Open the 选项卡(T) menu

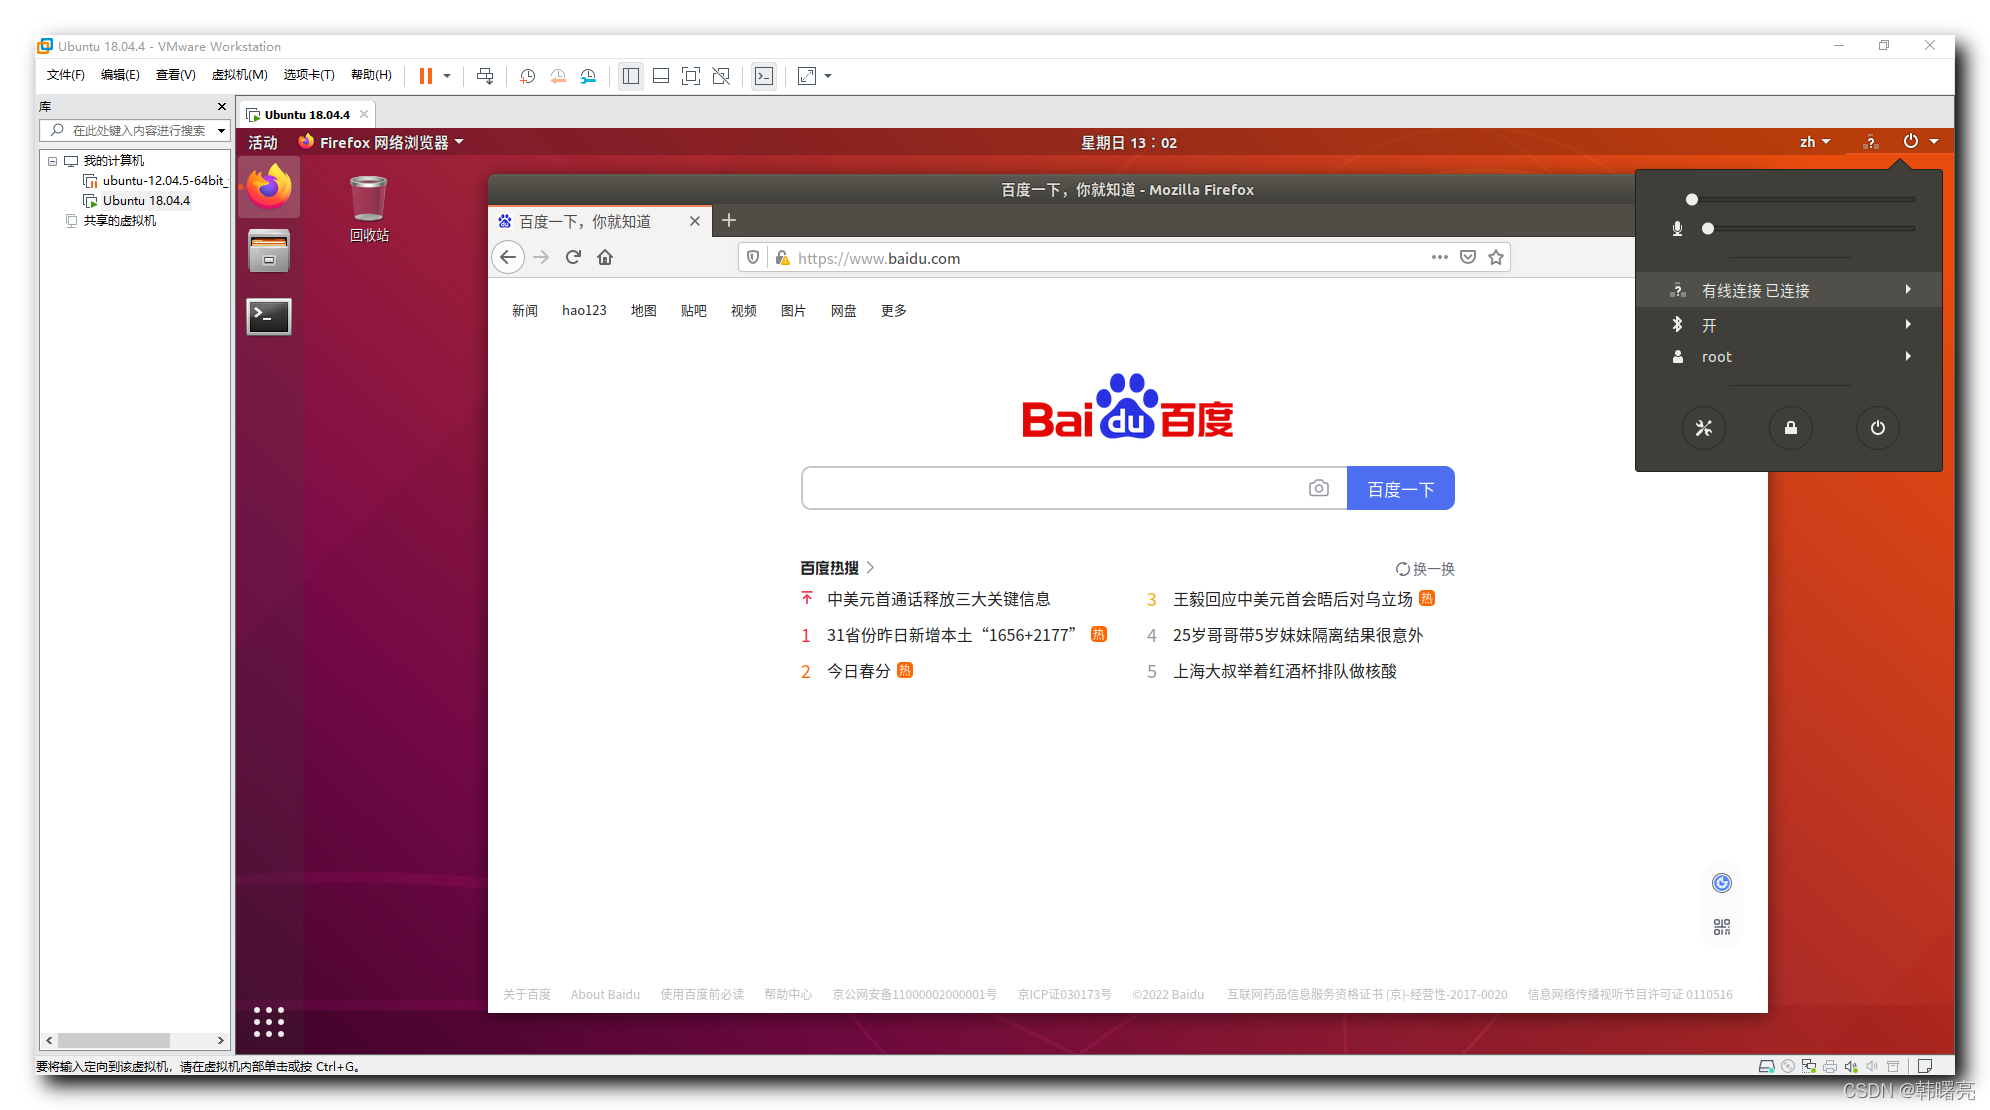point(309,75)
